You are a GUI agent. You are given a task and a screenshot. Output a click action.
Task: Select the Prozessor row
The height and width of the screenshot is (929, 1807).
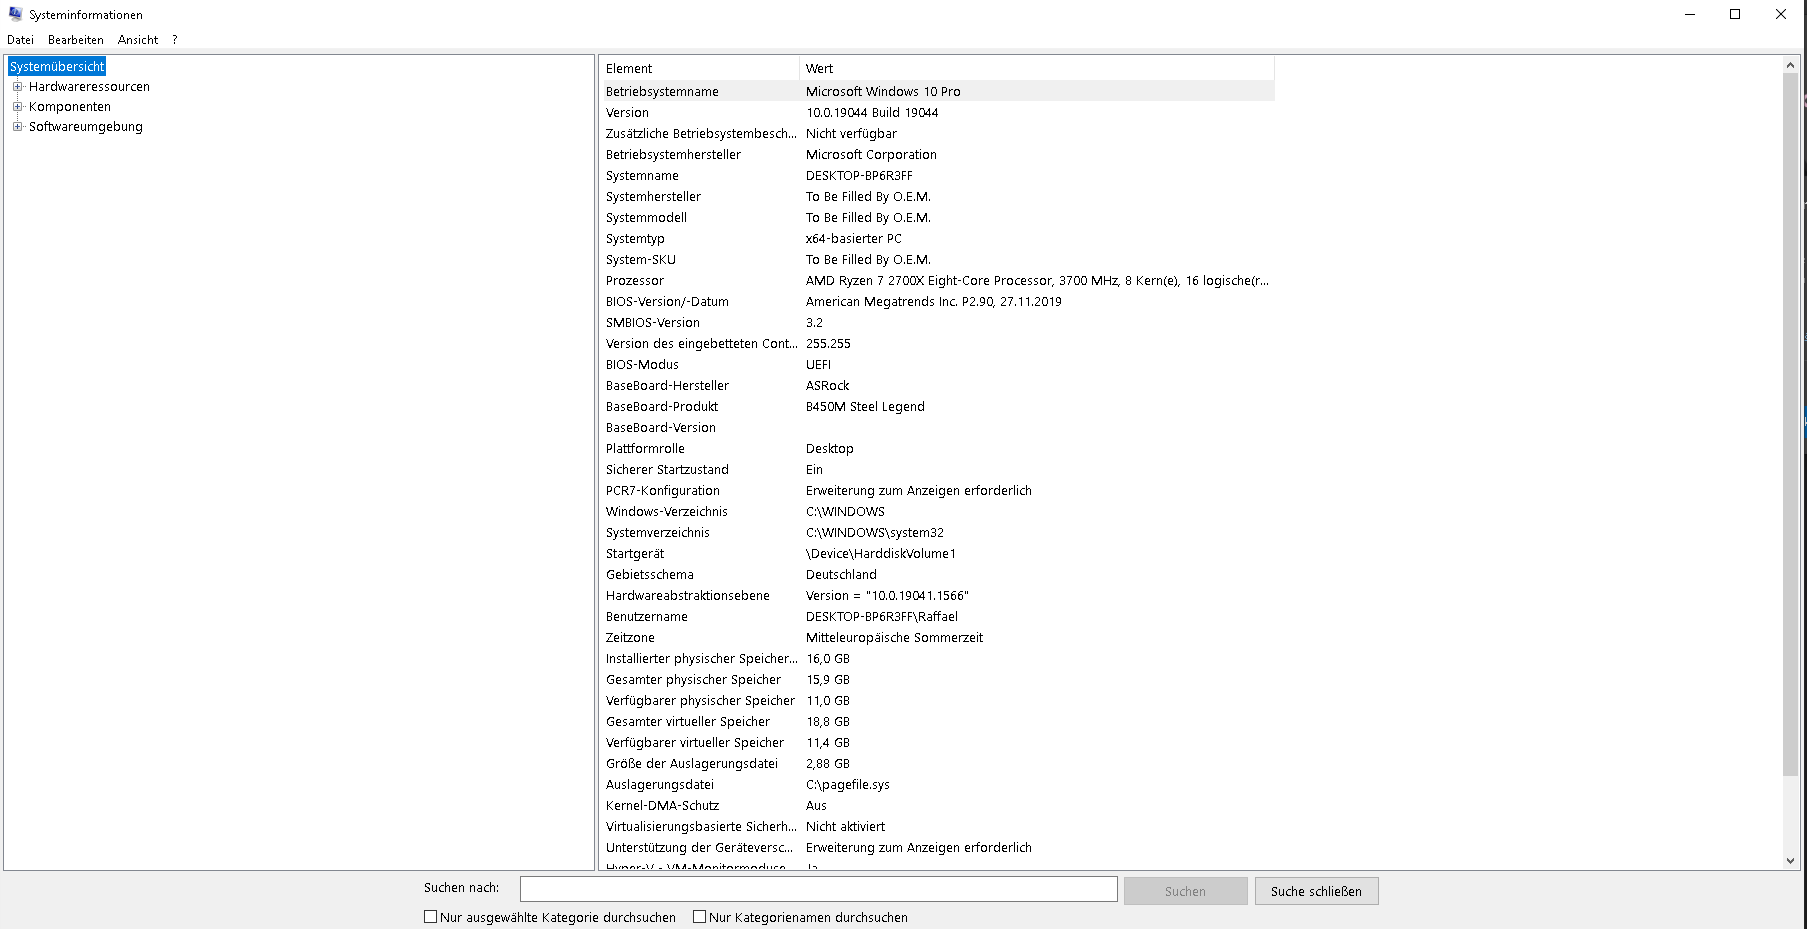coord(937,281)
